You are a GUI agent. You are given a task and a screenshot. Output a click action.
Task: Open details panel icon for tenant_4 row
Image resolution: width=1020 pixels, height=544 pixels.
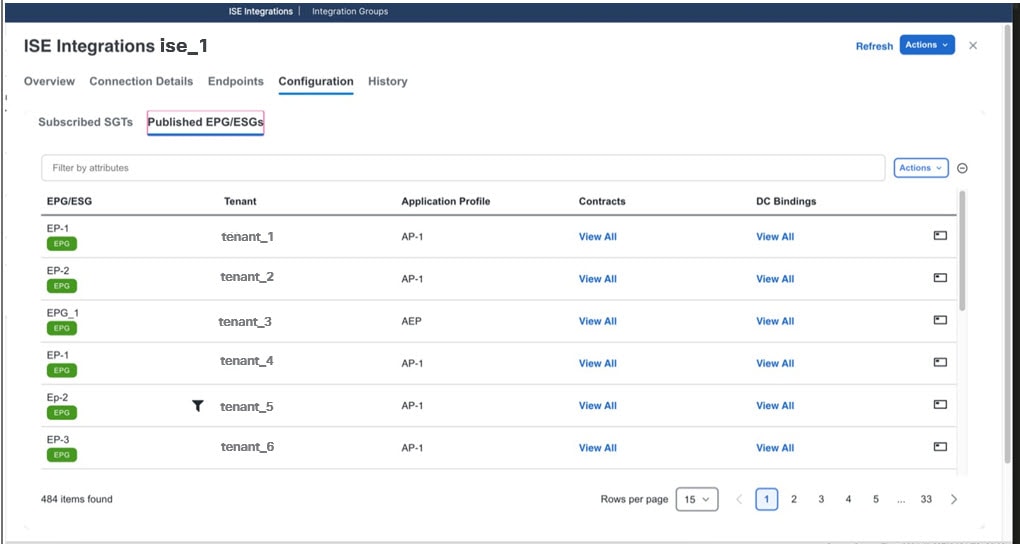[x=940, y=362]
